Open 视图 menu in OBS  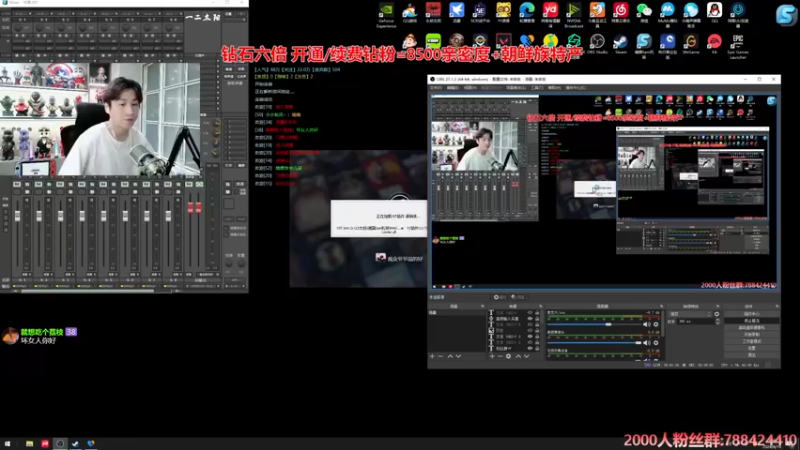click(469, 88)
